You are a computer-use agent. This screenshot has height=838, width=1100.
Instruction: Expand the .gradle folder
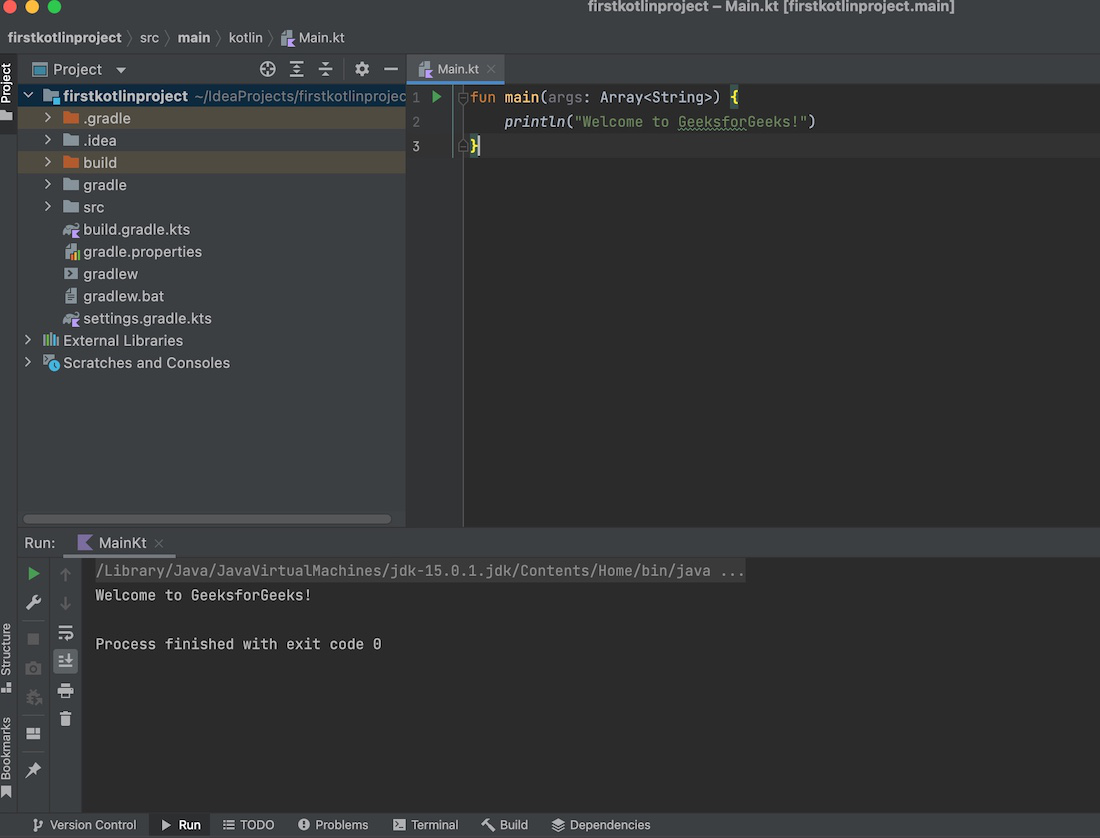(x=48, y=118)
